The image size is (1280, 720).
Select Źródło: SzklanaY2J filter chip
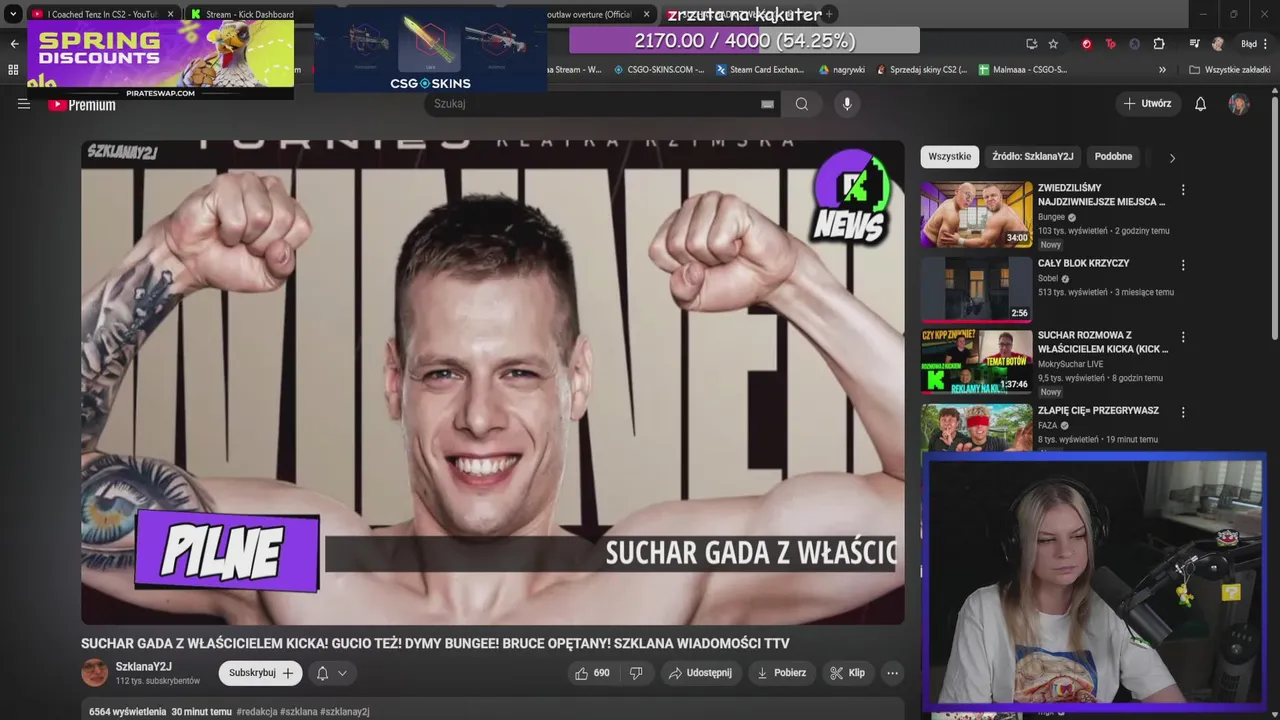click(x=1032, y=157)
